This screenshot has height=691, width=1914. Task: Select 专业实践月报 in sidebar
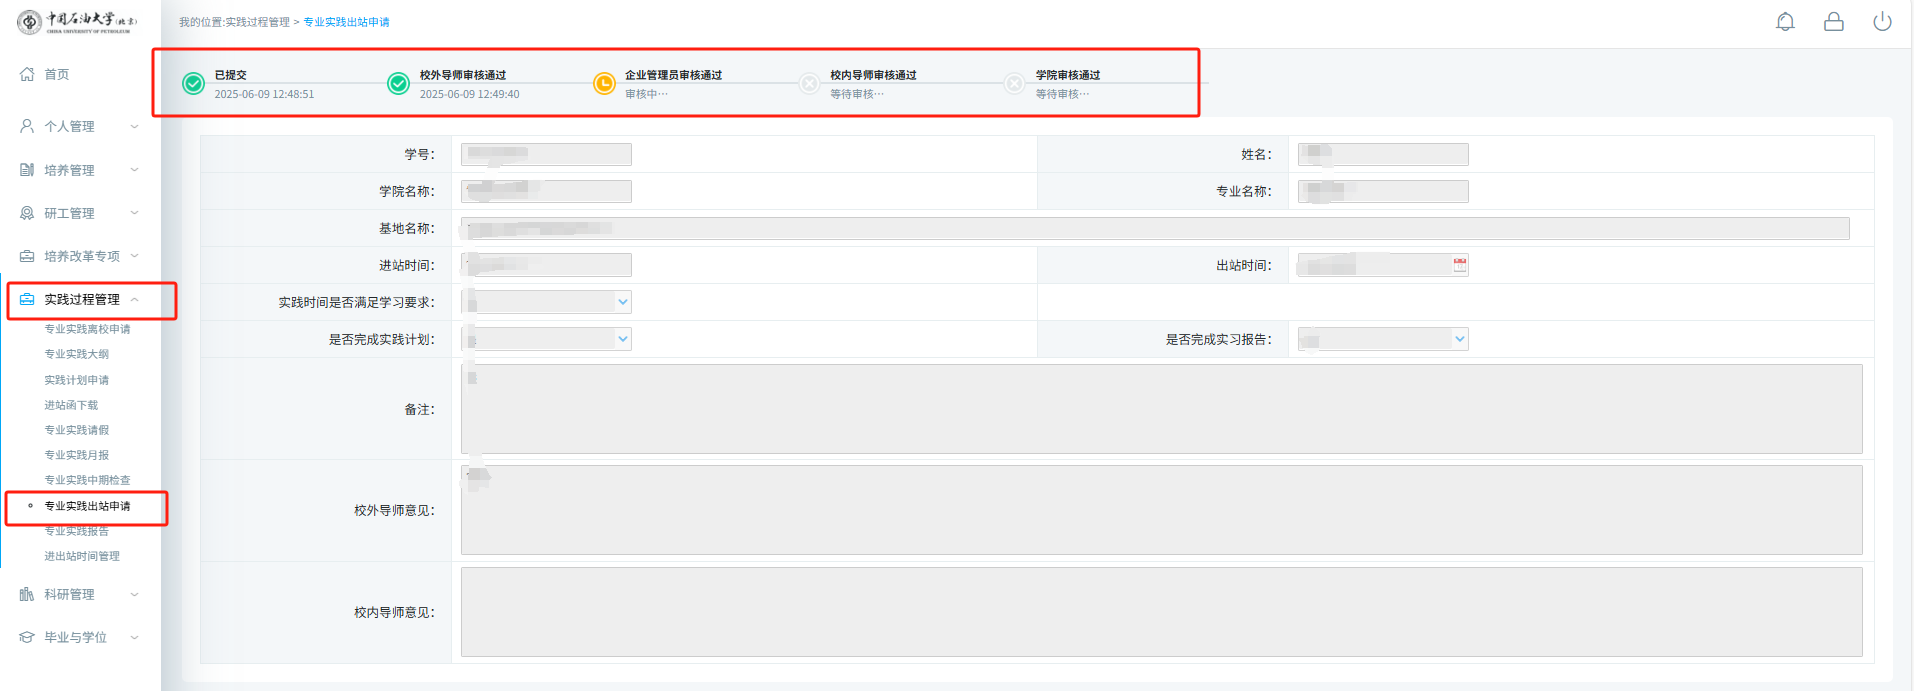(x=77, y=455)
